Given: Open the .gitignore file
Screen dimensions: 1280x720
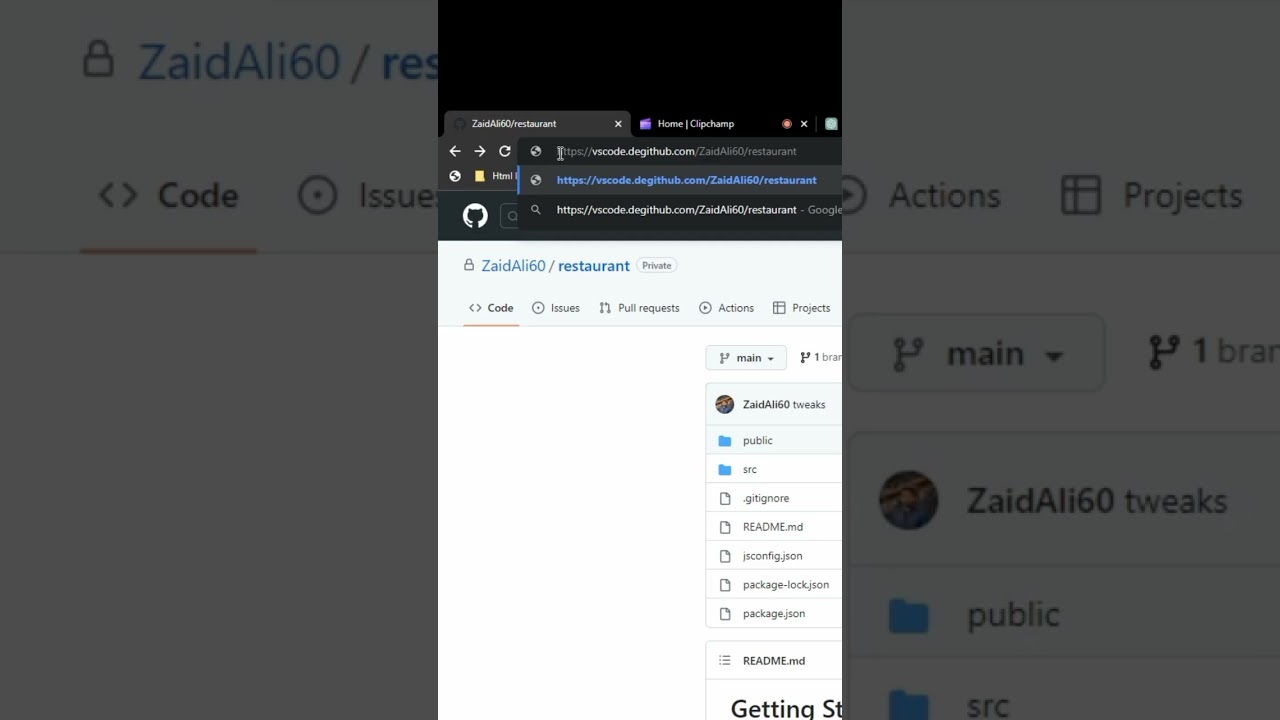Looking at the screenshot, I should coord(766,498).
